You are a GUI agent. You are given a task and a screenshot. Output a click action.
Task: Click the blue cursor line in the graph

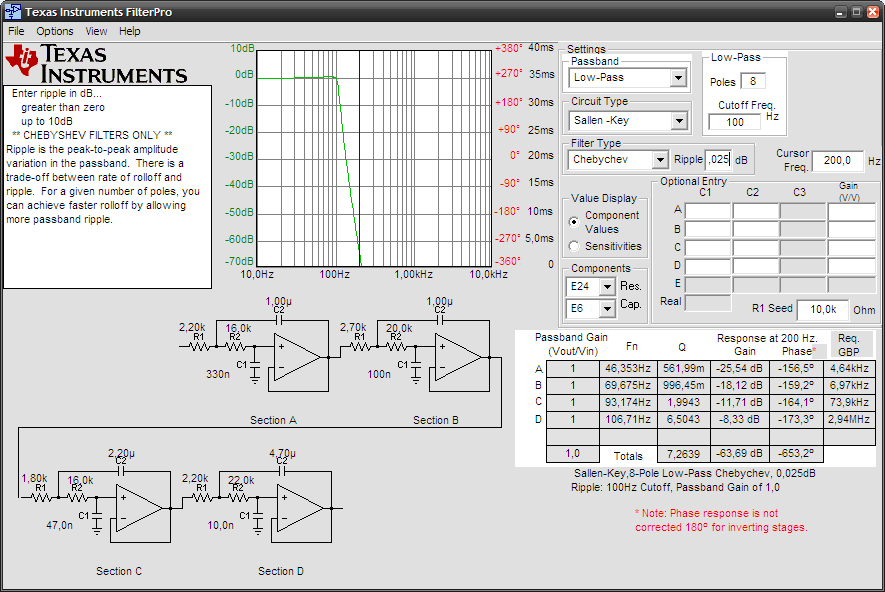coord(360,158)
